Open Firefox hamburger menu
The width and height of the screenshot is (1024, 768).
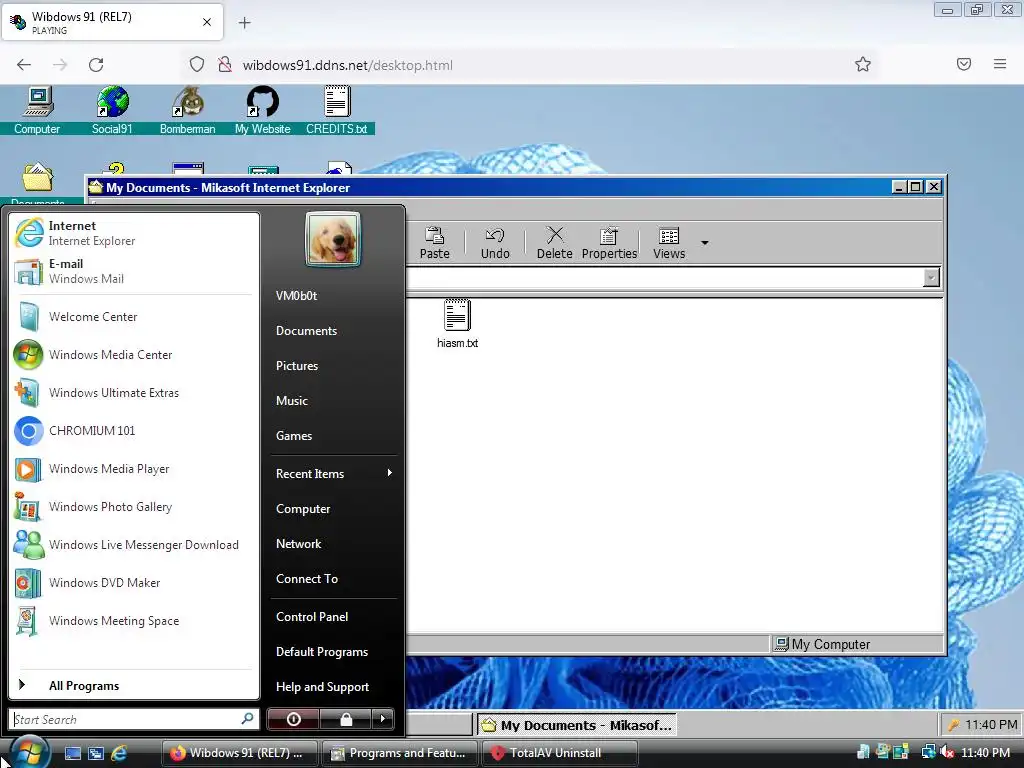[999, 64]
